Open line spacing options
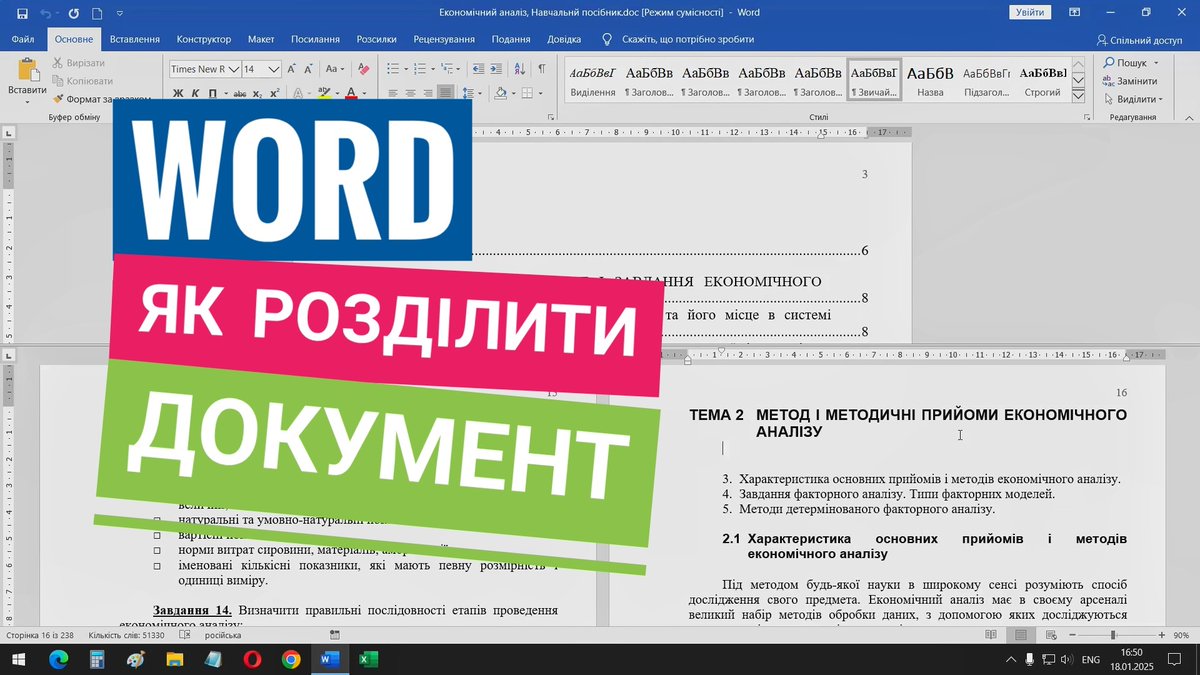Viewport: 1200px width, 675px height. [x=472, y=93]
